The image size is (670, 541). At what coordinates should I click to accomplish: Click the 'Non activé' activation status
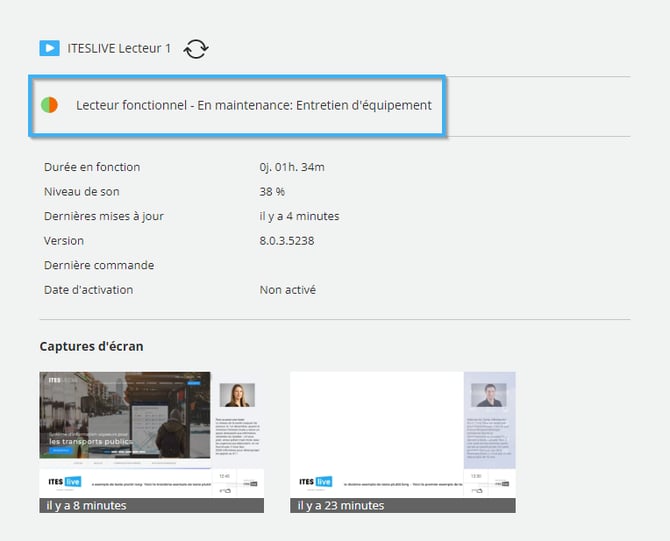click(287, 290)
